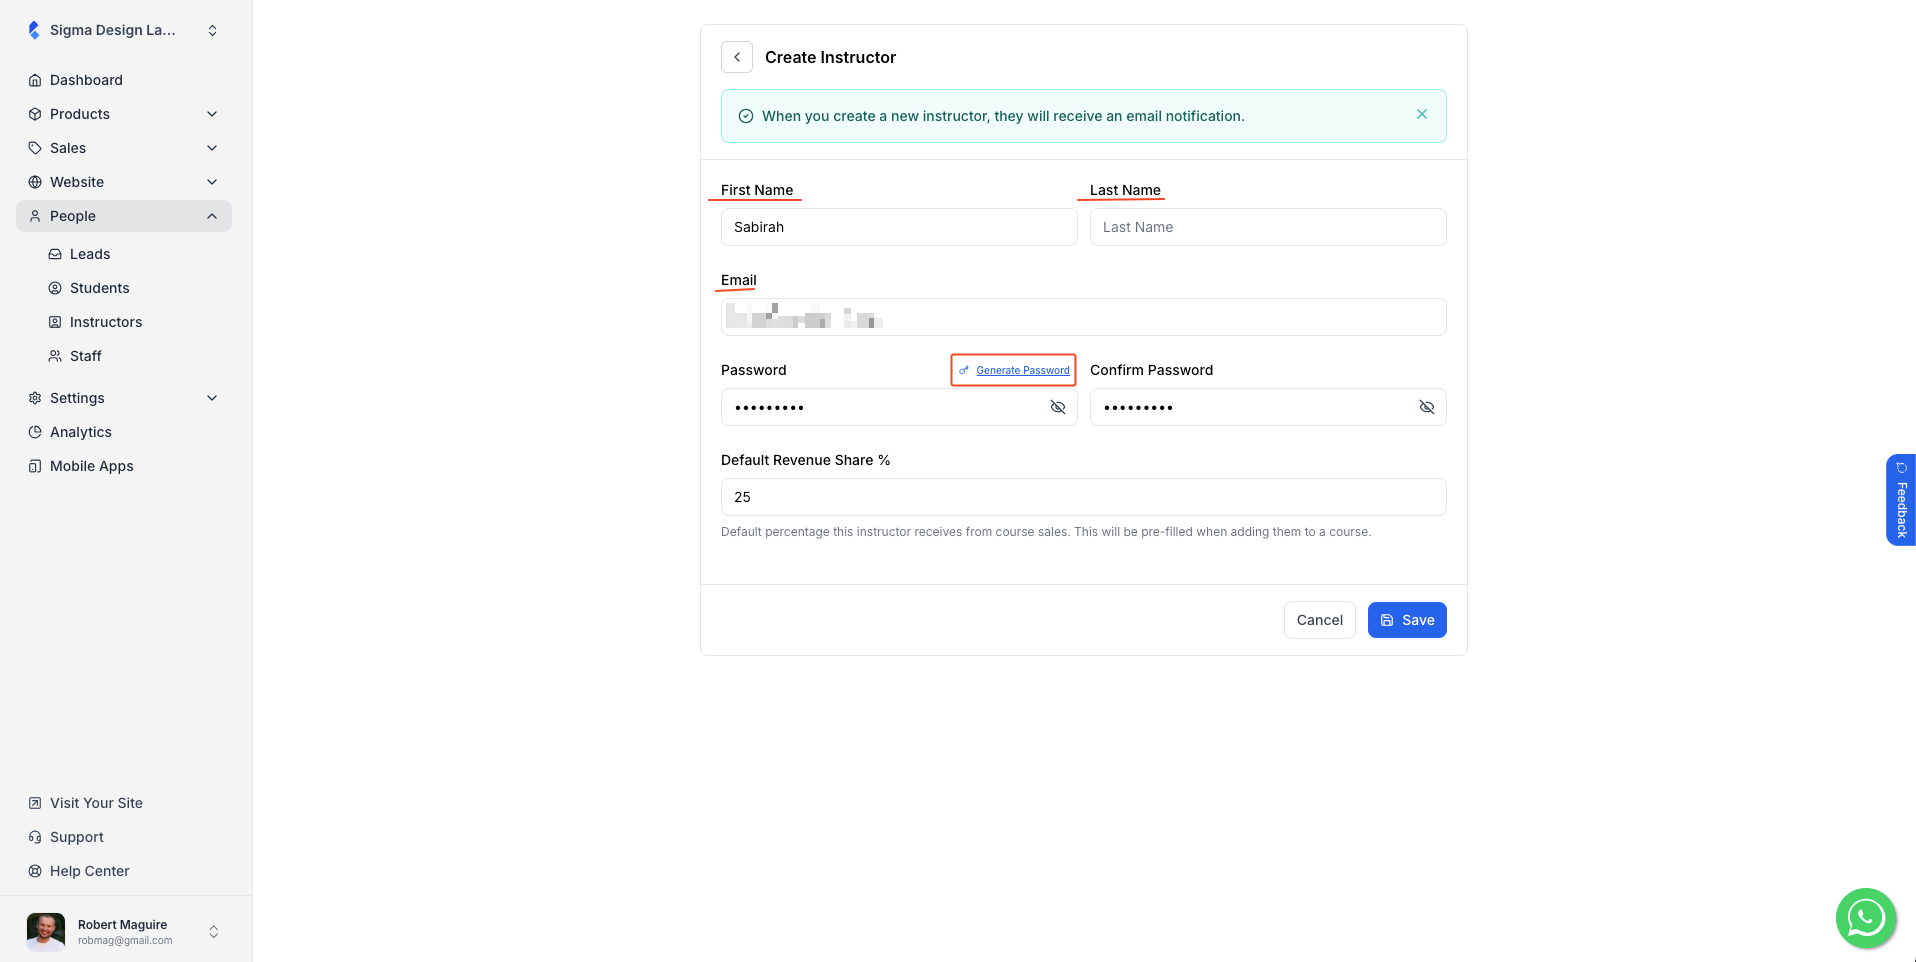This screenshot has height=962, width=1916.
Task: Click the Generate Password key icon
Action: click(x=964, y=370)
